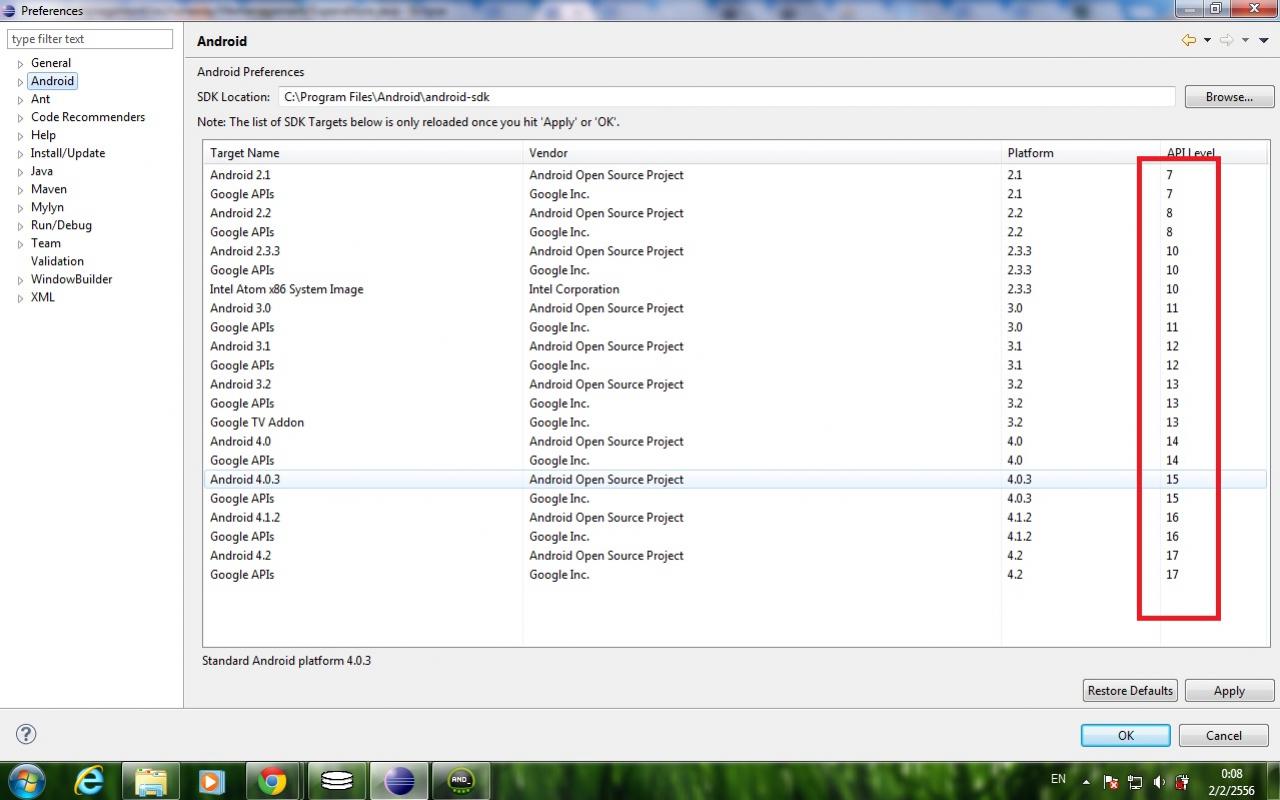The image size is (1280, 800).
Task: Focus the type filter text field
Action: click(90, 39)
